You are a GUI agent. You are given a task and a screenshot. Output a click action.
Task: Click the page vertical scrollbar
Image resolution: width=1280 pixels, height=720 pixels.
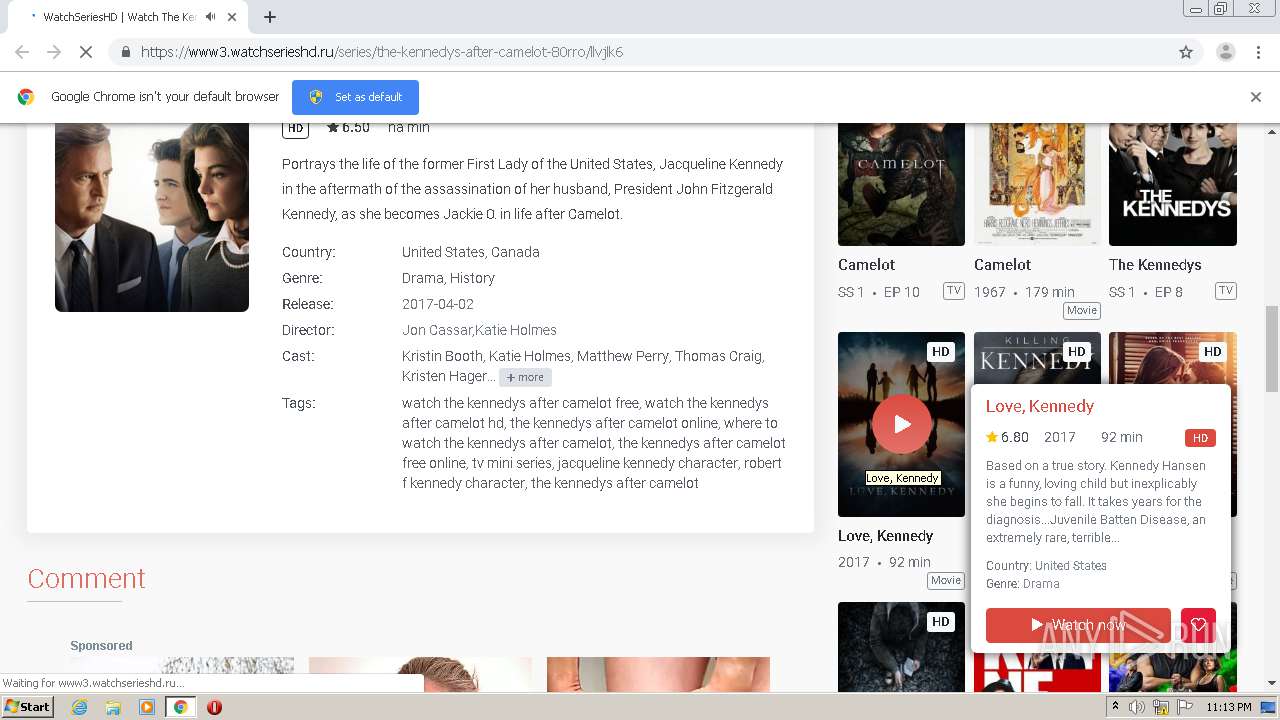1272,349
